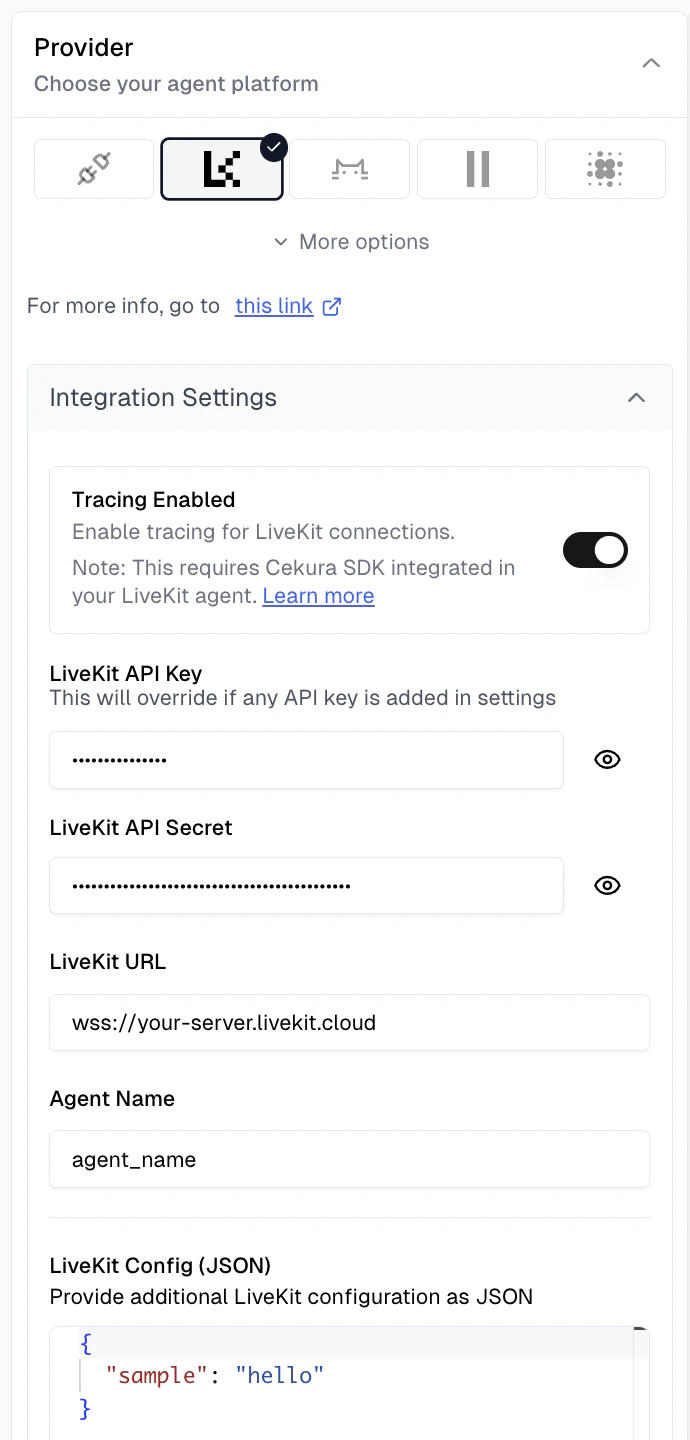Screen dimensions: 690x1440
Task: Choose the bridge-shaped provider icon
Action: pyautogui.click(x=349, y=168)
